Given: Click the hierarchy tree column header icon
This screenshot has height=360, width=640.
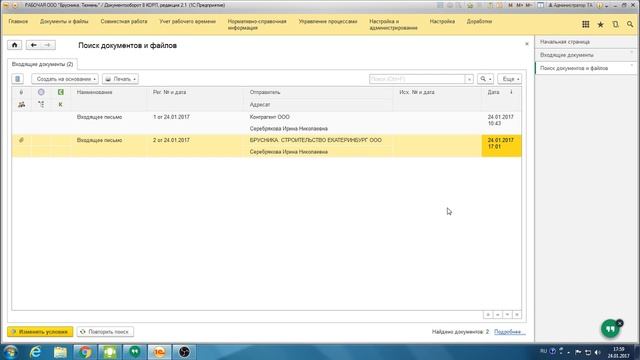Looking at the screenshot, I should coord(41,104).
